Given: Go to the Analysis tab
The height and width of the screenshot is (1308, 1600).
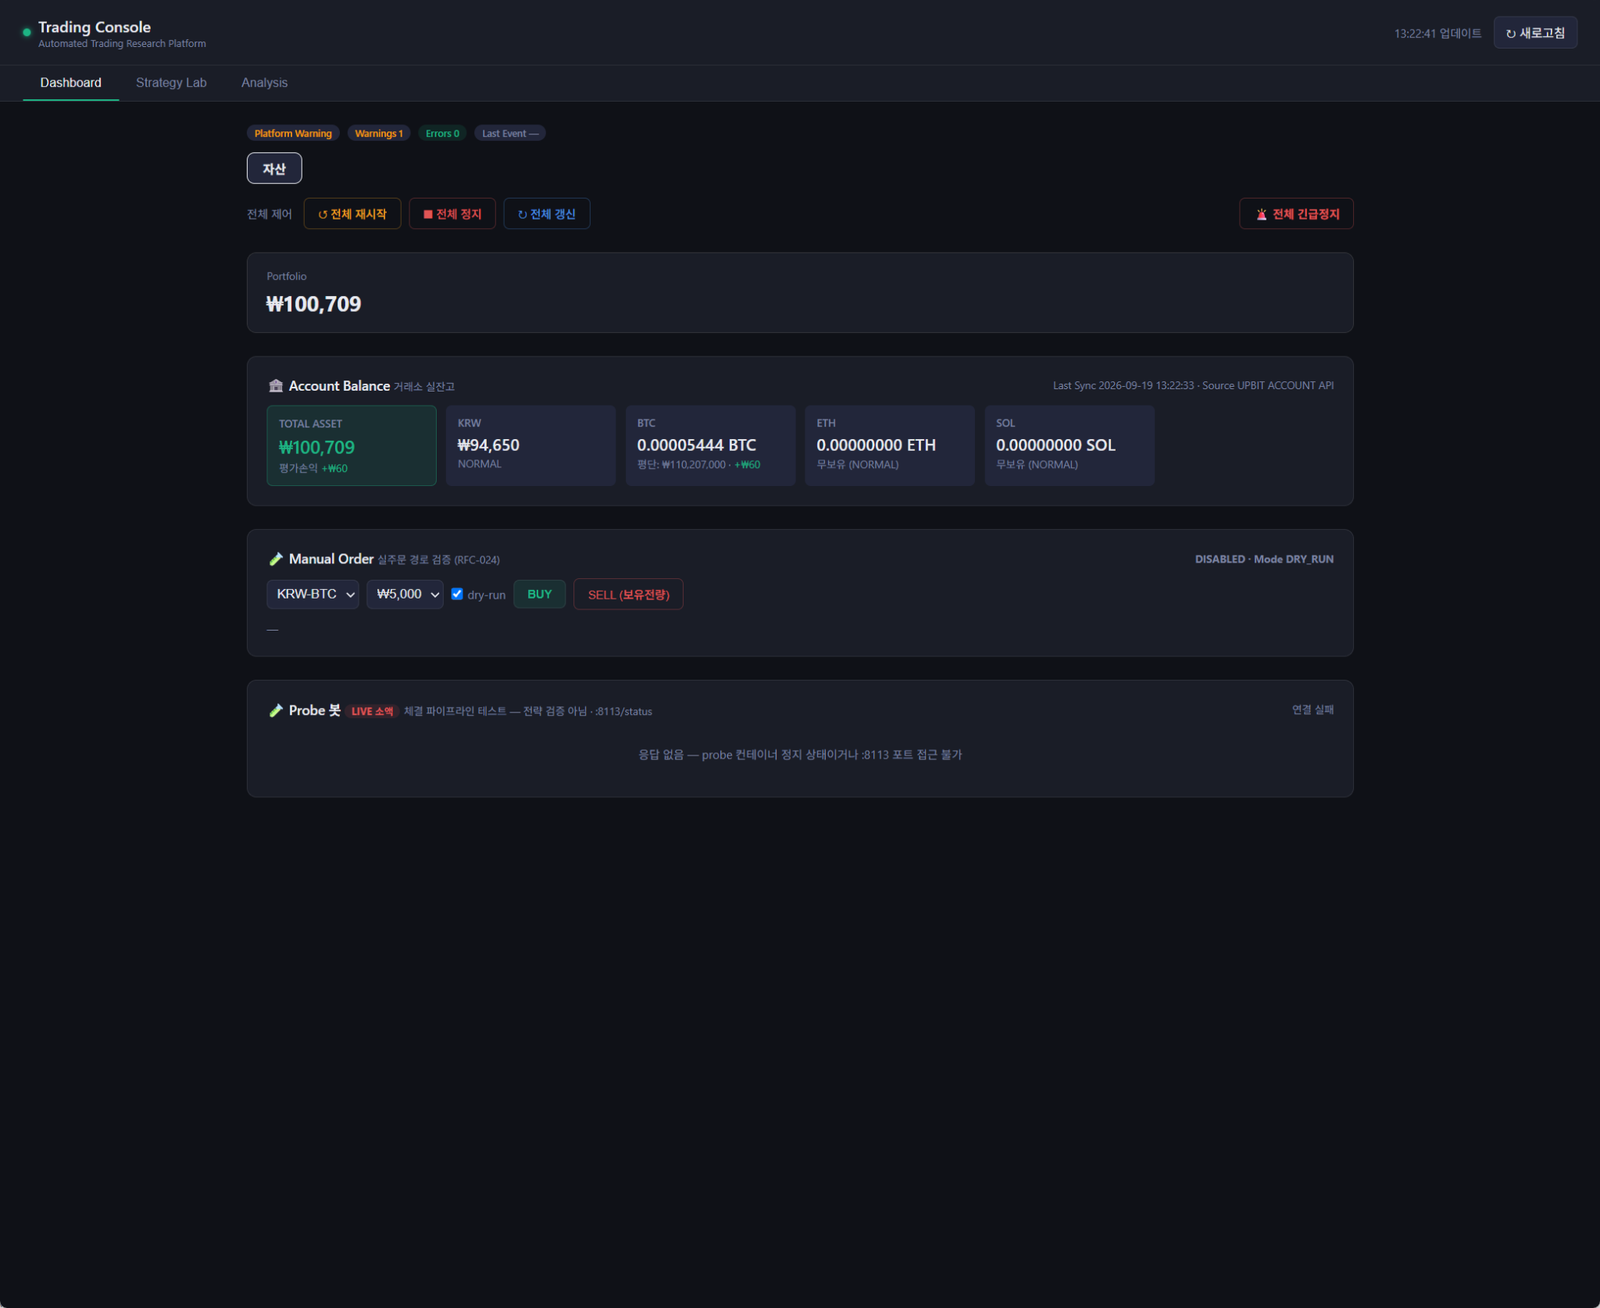Looking at the screenshot, I should pos(264,83).
